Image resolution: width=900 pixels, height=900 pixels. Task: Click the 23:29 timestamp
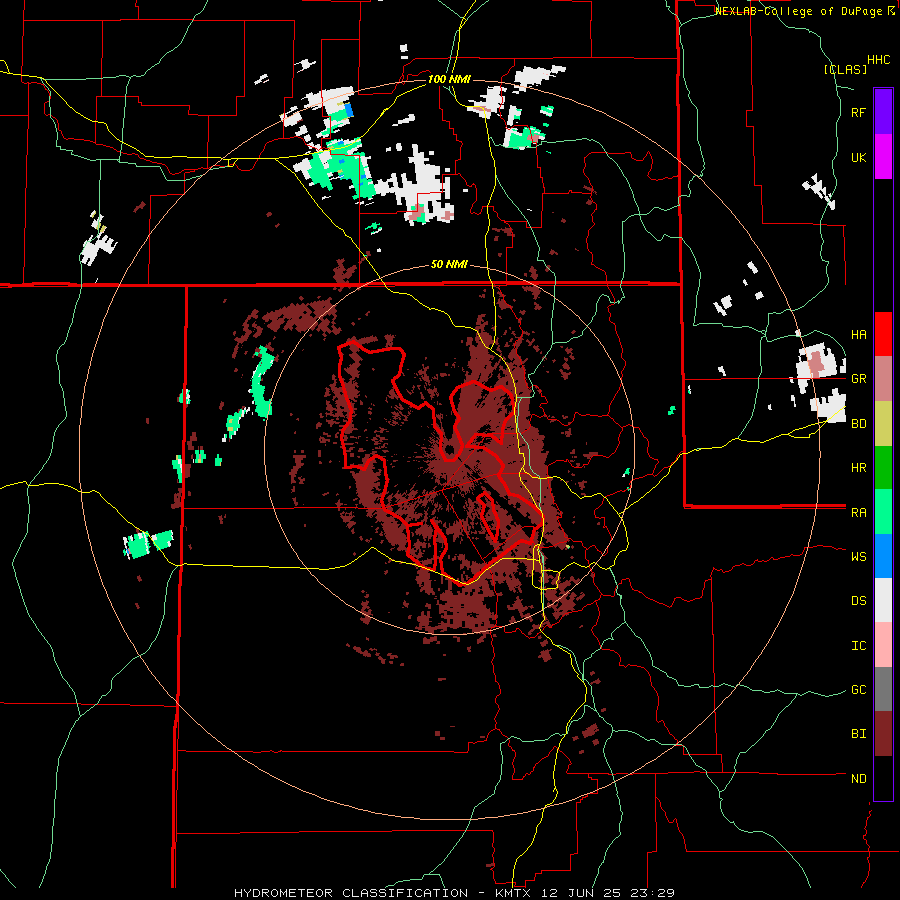coord(655,893)
